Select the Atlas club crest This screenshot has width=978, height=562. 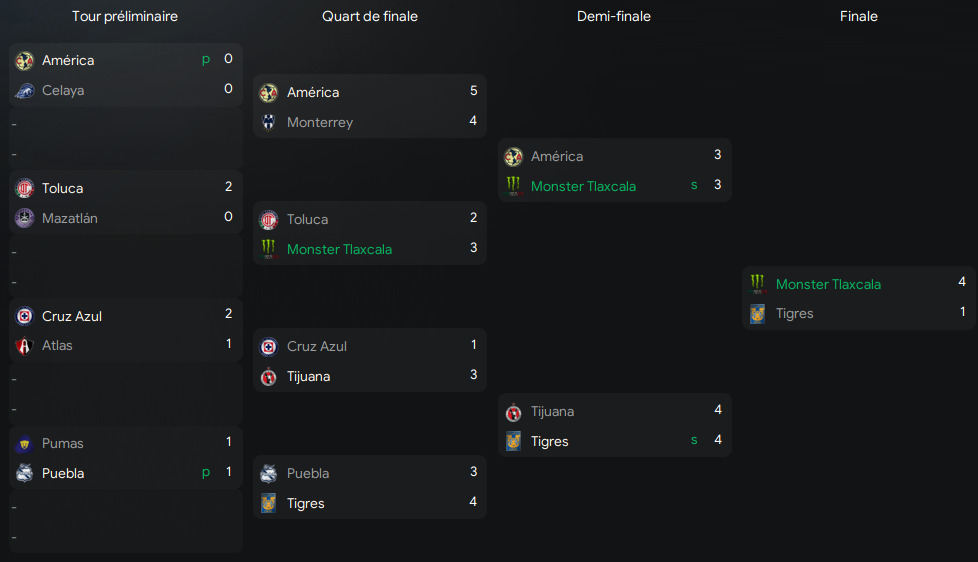(25, 346)
